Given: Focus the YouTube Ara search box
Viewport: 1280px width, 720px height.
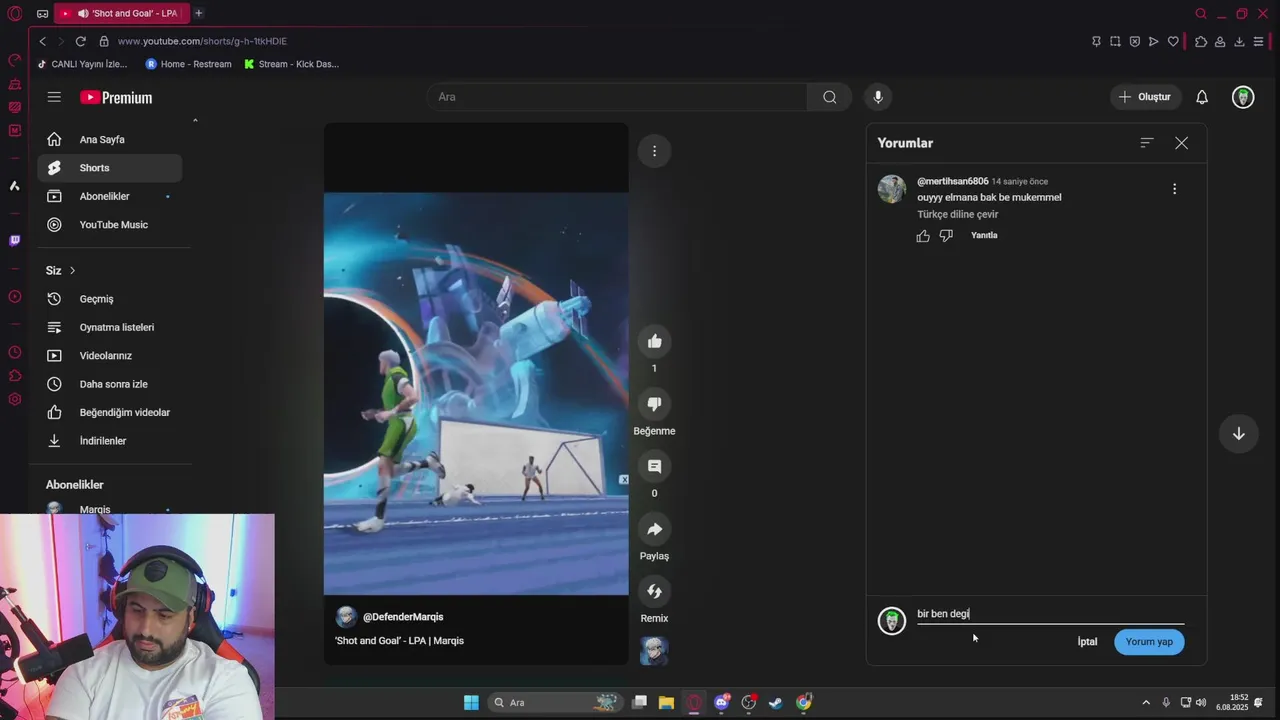Looking at the screenshot, I should pos(617,97).
